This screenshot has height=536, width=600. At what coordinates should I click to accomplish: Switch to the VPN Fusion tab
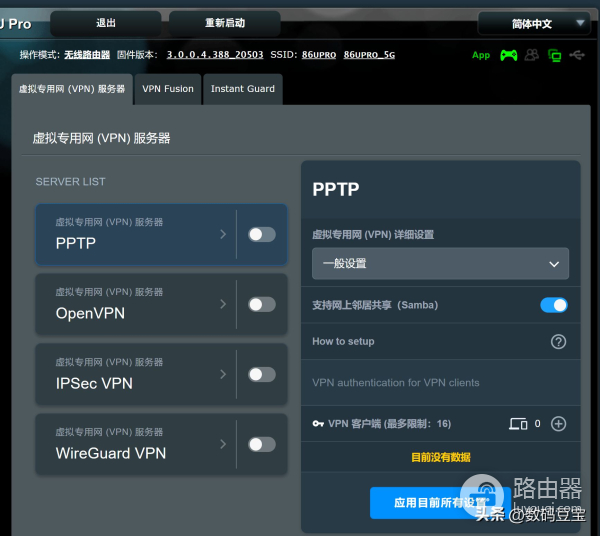click(168, 89)
